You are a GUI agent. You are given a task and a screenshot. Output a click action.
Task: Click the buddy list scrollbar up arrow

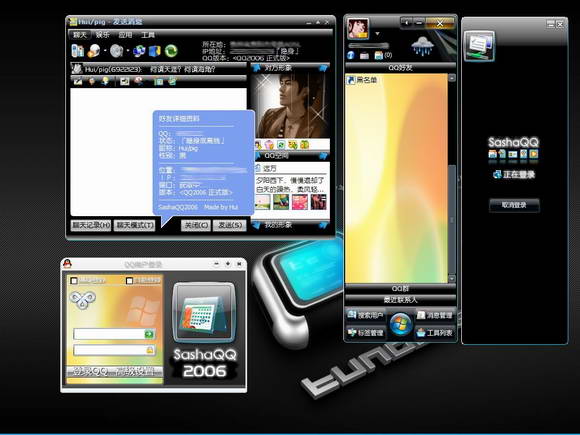[452, 78]
